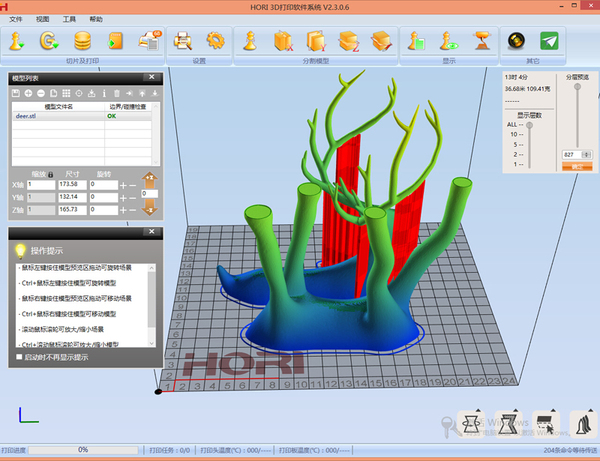
Task: Expand arrow above the rectangle select icon
Action: click(553, 410)
